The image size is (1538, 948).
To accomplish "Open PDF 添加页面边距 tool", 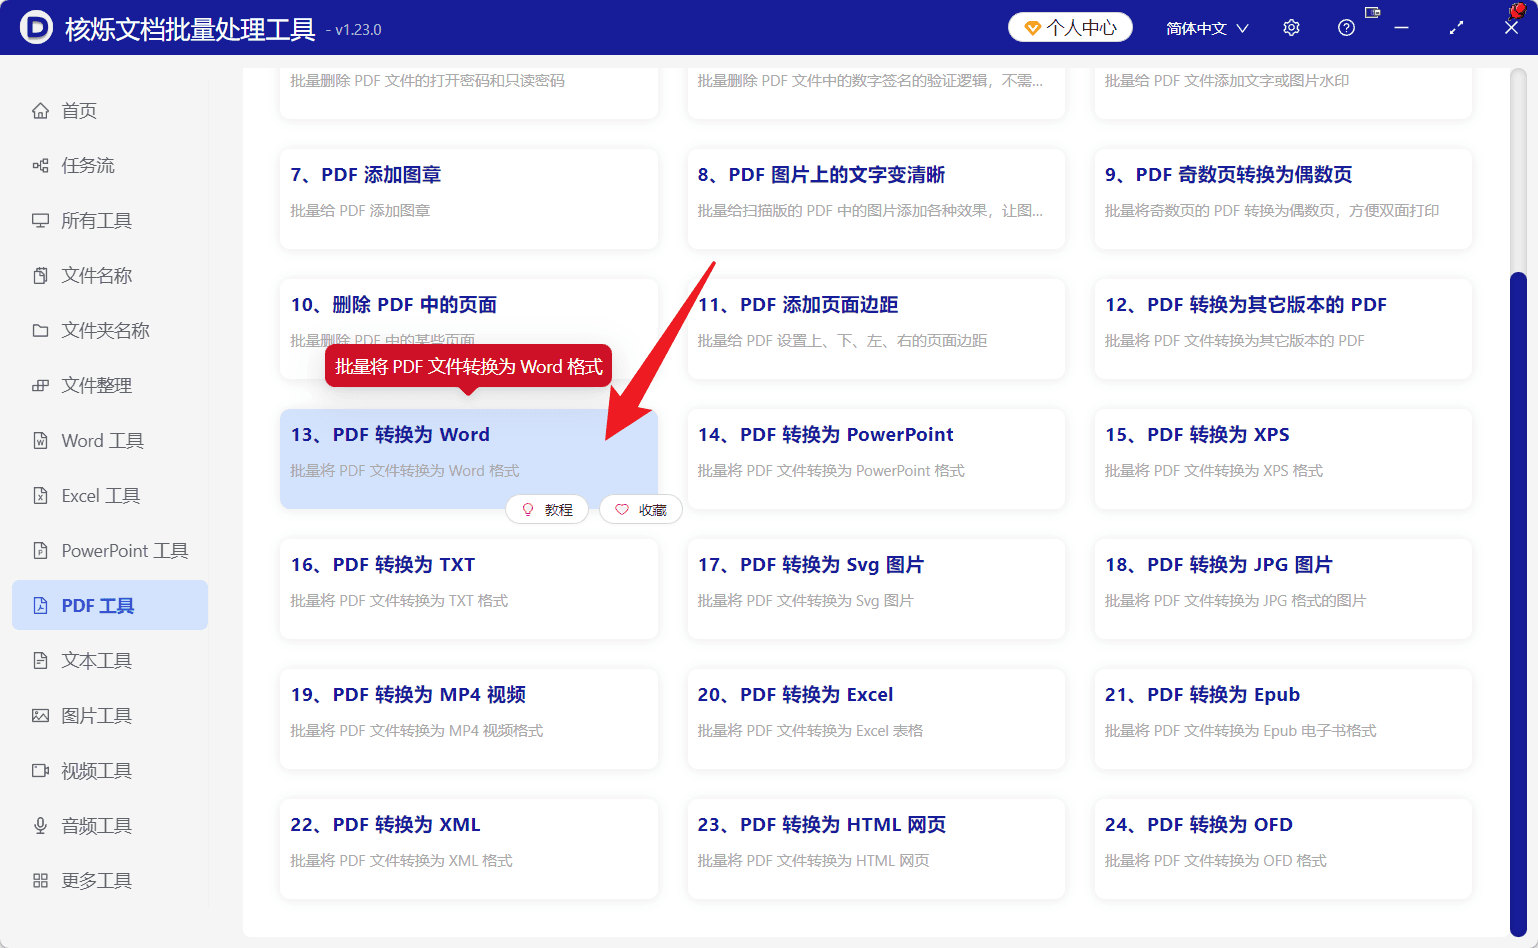I will [876, 329].
